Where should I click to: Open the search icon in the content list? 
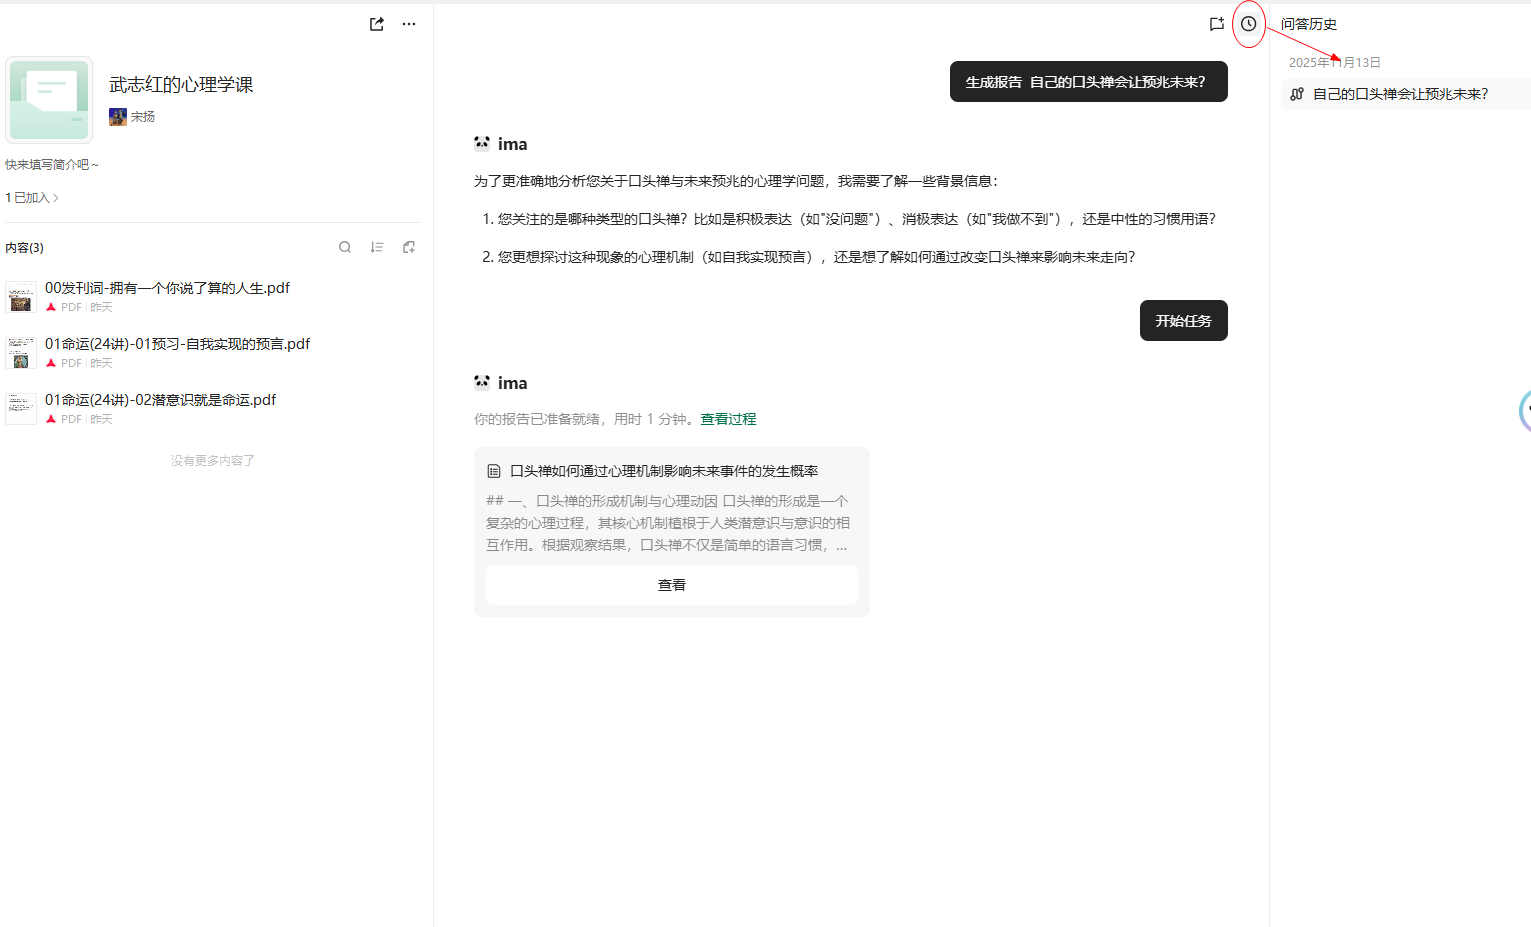pyautogui.click(x=345, y=247)
